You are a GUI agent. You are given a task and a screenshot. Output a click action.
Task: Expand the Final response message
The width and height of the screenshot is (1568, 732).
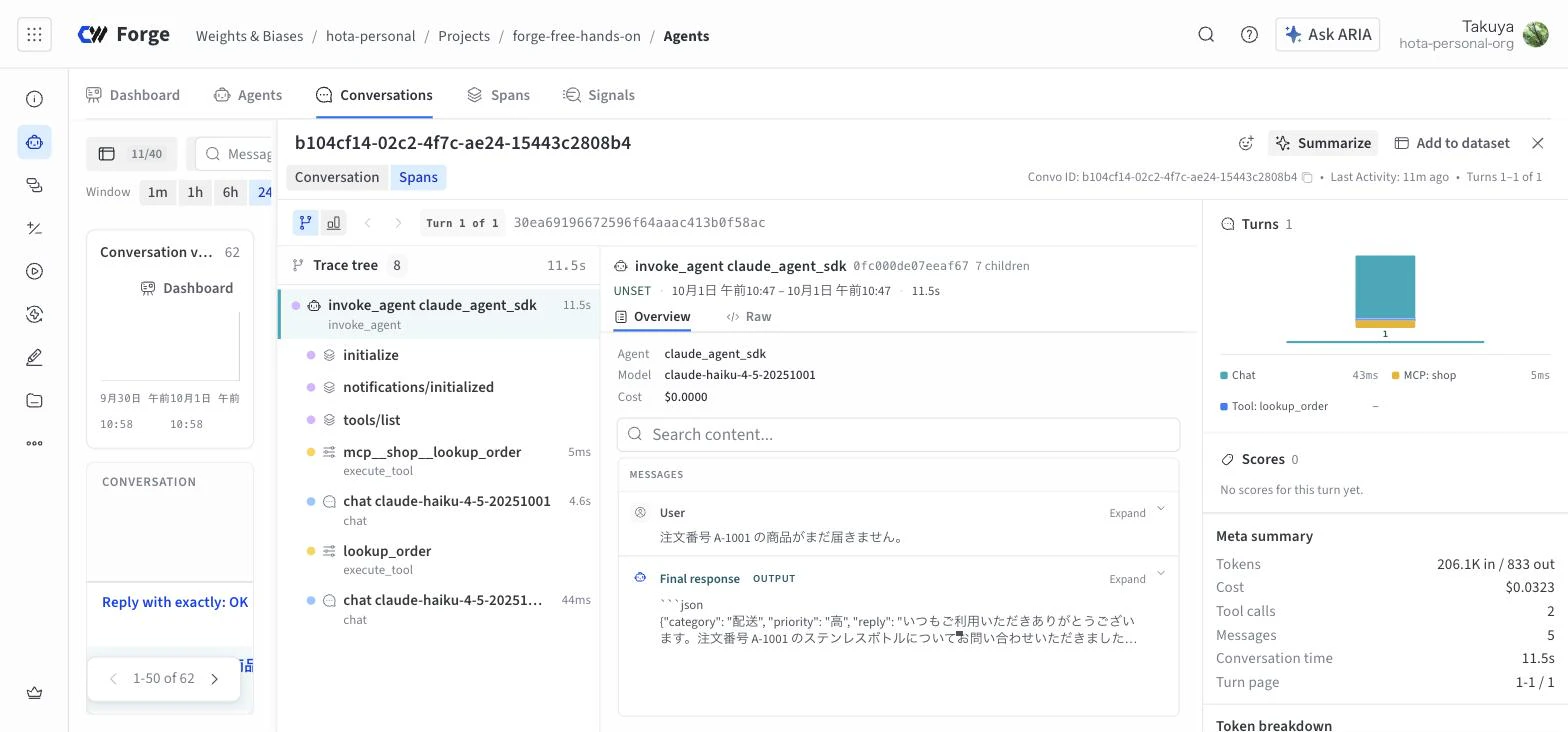(x=1137, y=578)
